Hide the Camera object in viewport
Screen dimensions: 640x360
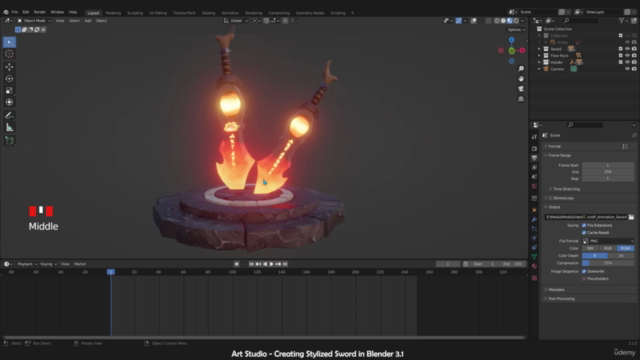pyautogui.click(x=627, y=69)
